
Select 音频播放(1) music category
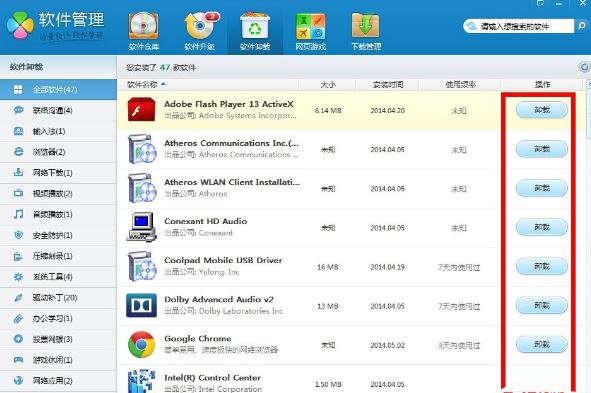click(58, 214)
